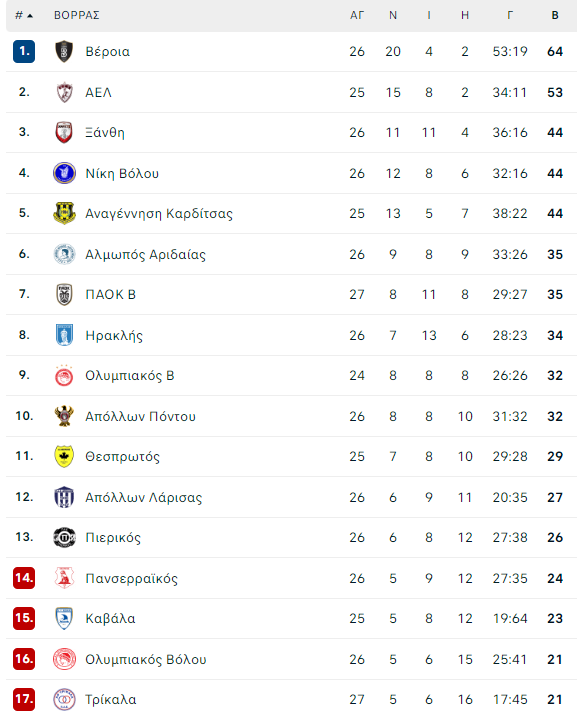Screen dimensions: 577x719
Task: Sort standings by Β points column
Action: [x=555, y=16]
